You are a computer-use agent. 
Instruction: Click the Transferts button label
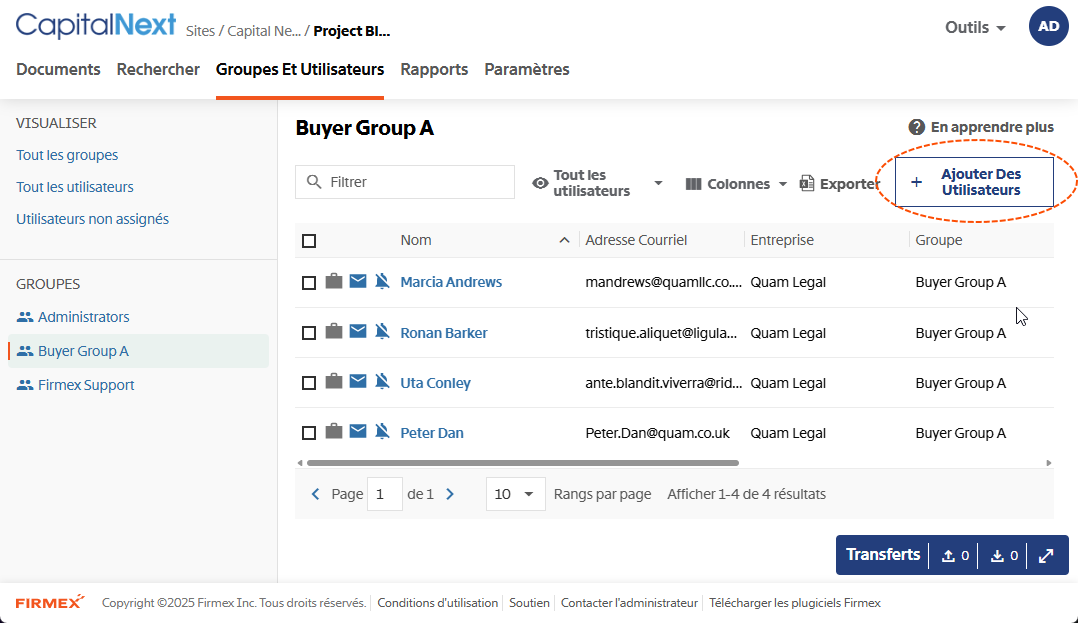(x=883, y=555)
